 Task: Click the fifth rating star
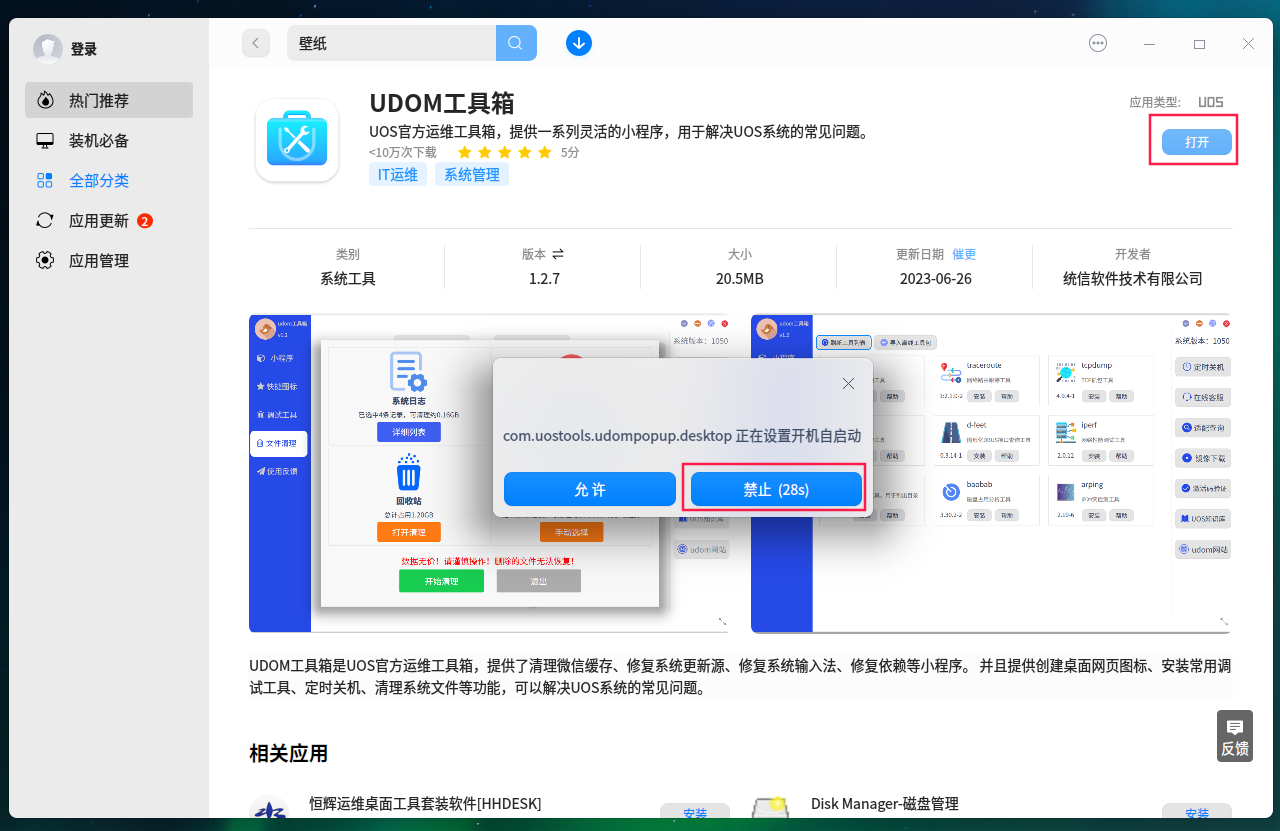[x=544, y=152]
